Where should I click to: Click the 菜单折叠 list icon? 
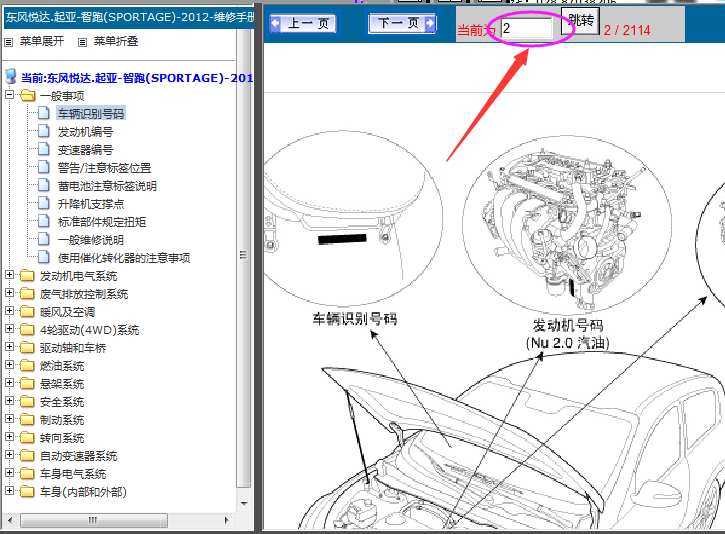click(82, 43)
